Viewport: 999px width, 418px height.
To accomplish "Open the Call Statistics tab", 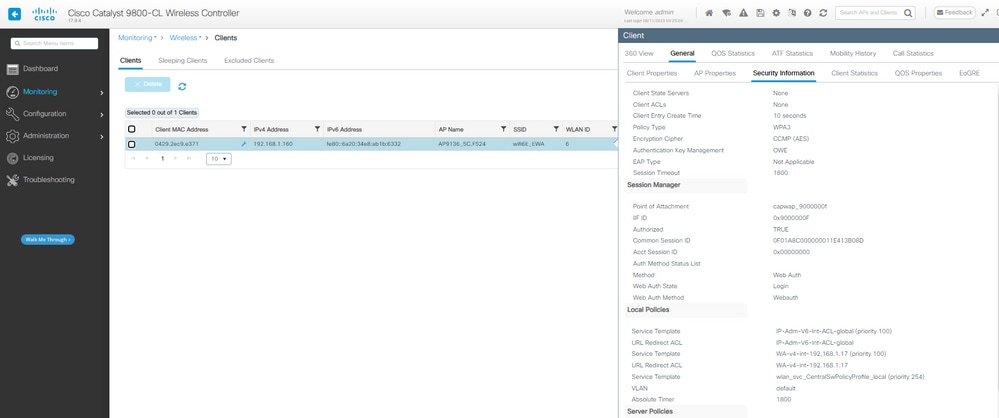I will pos(913,54).
